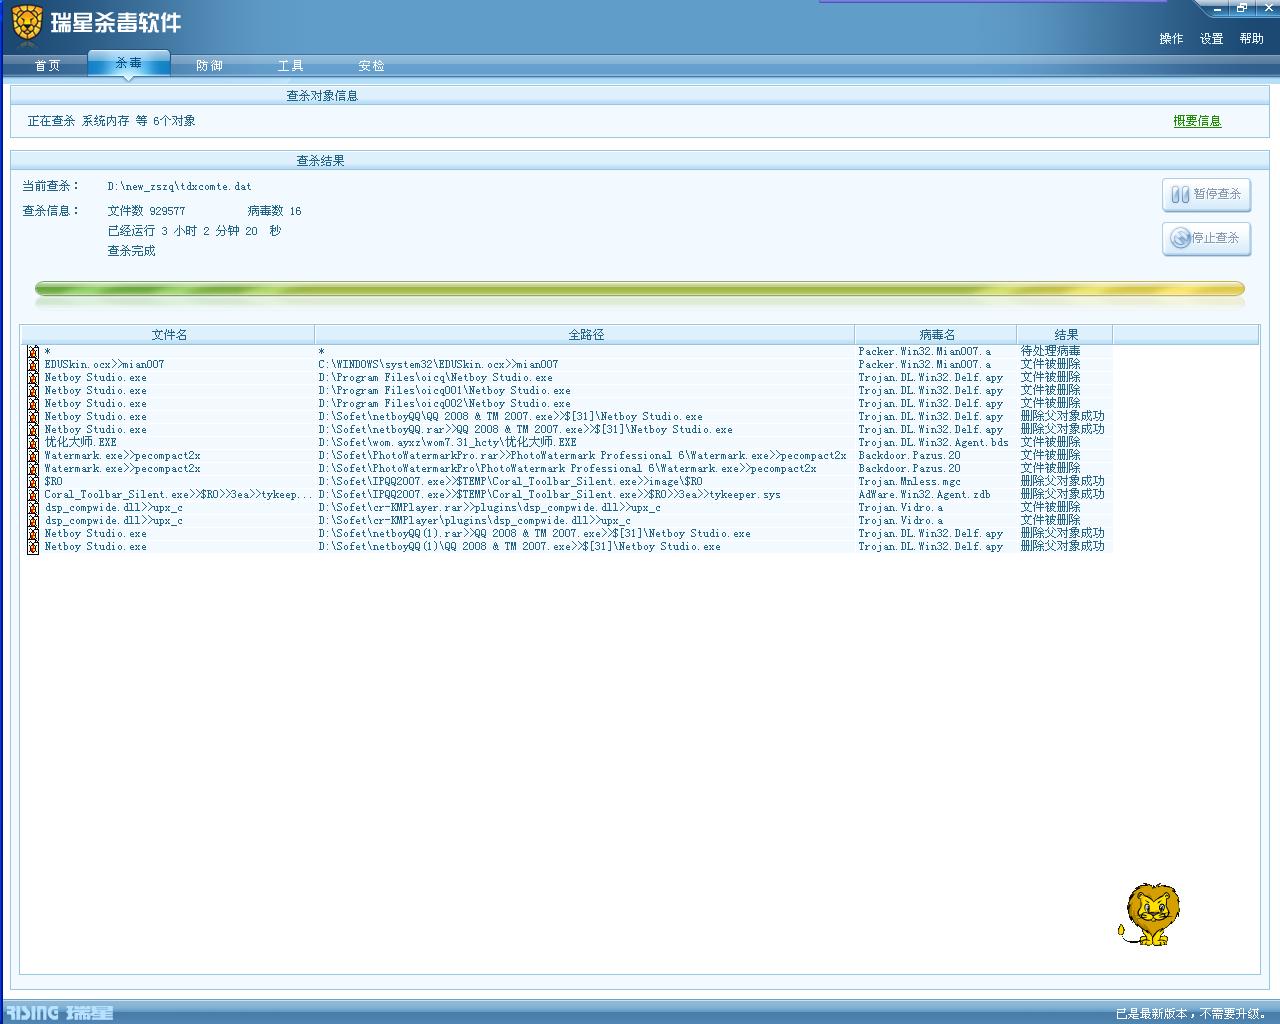Click virus name Trojan.Mnless.mgc

point(909,482)
